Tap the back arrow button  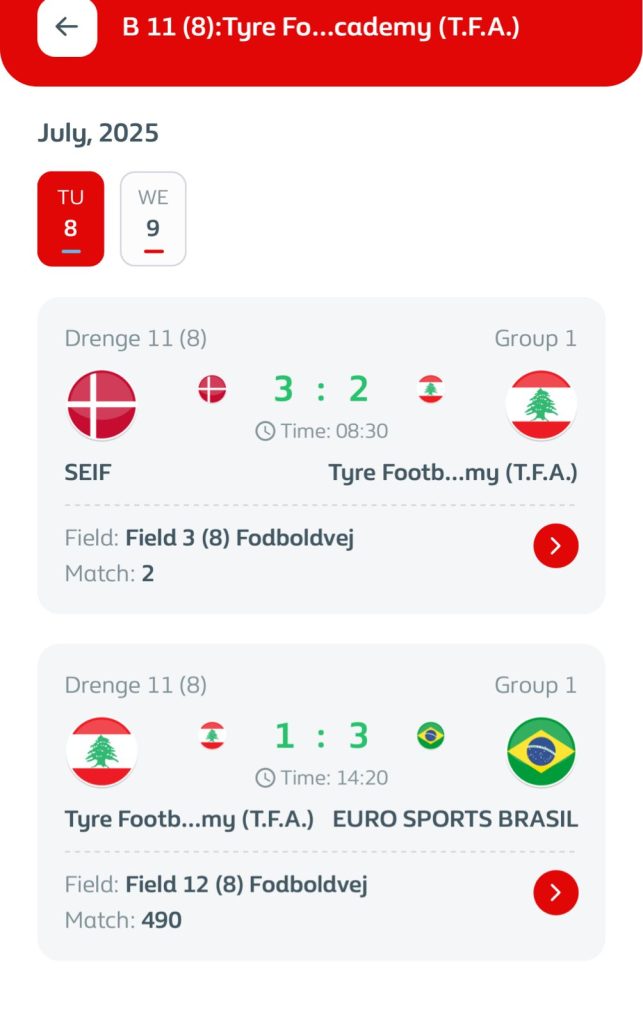click(x=67, y=27)
